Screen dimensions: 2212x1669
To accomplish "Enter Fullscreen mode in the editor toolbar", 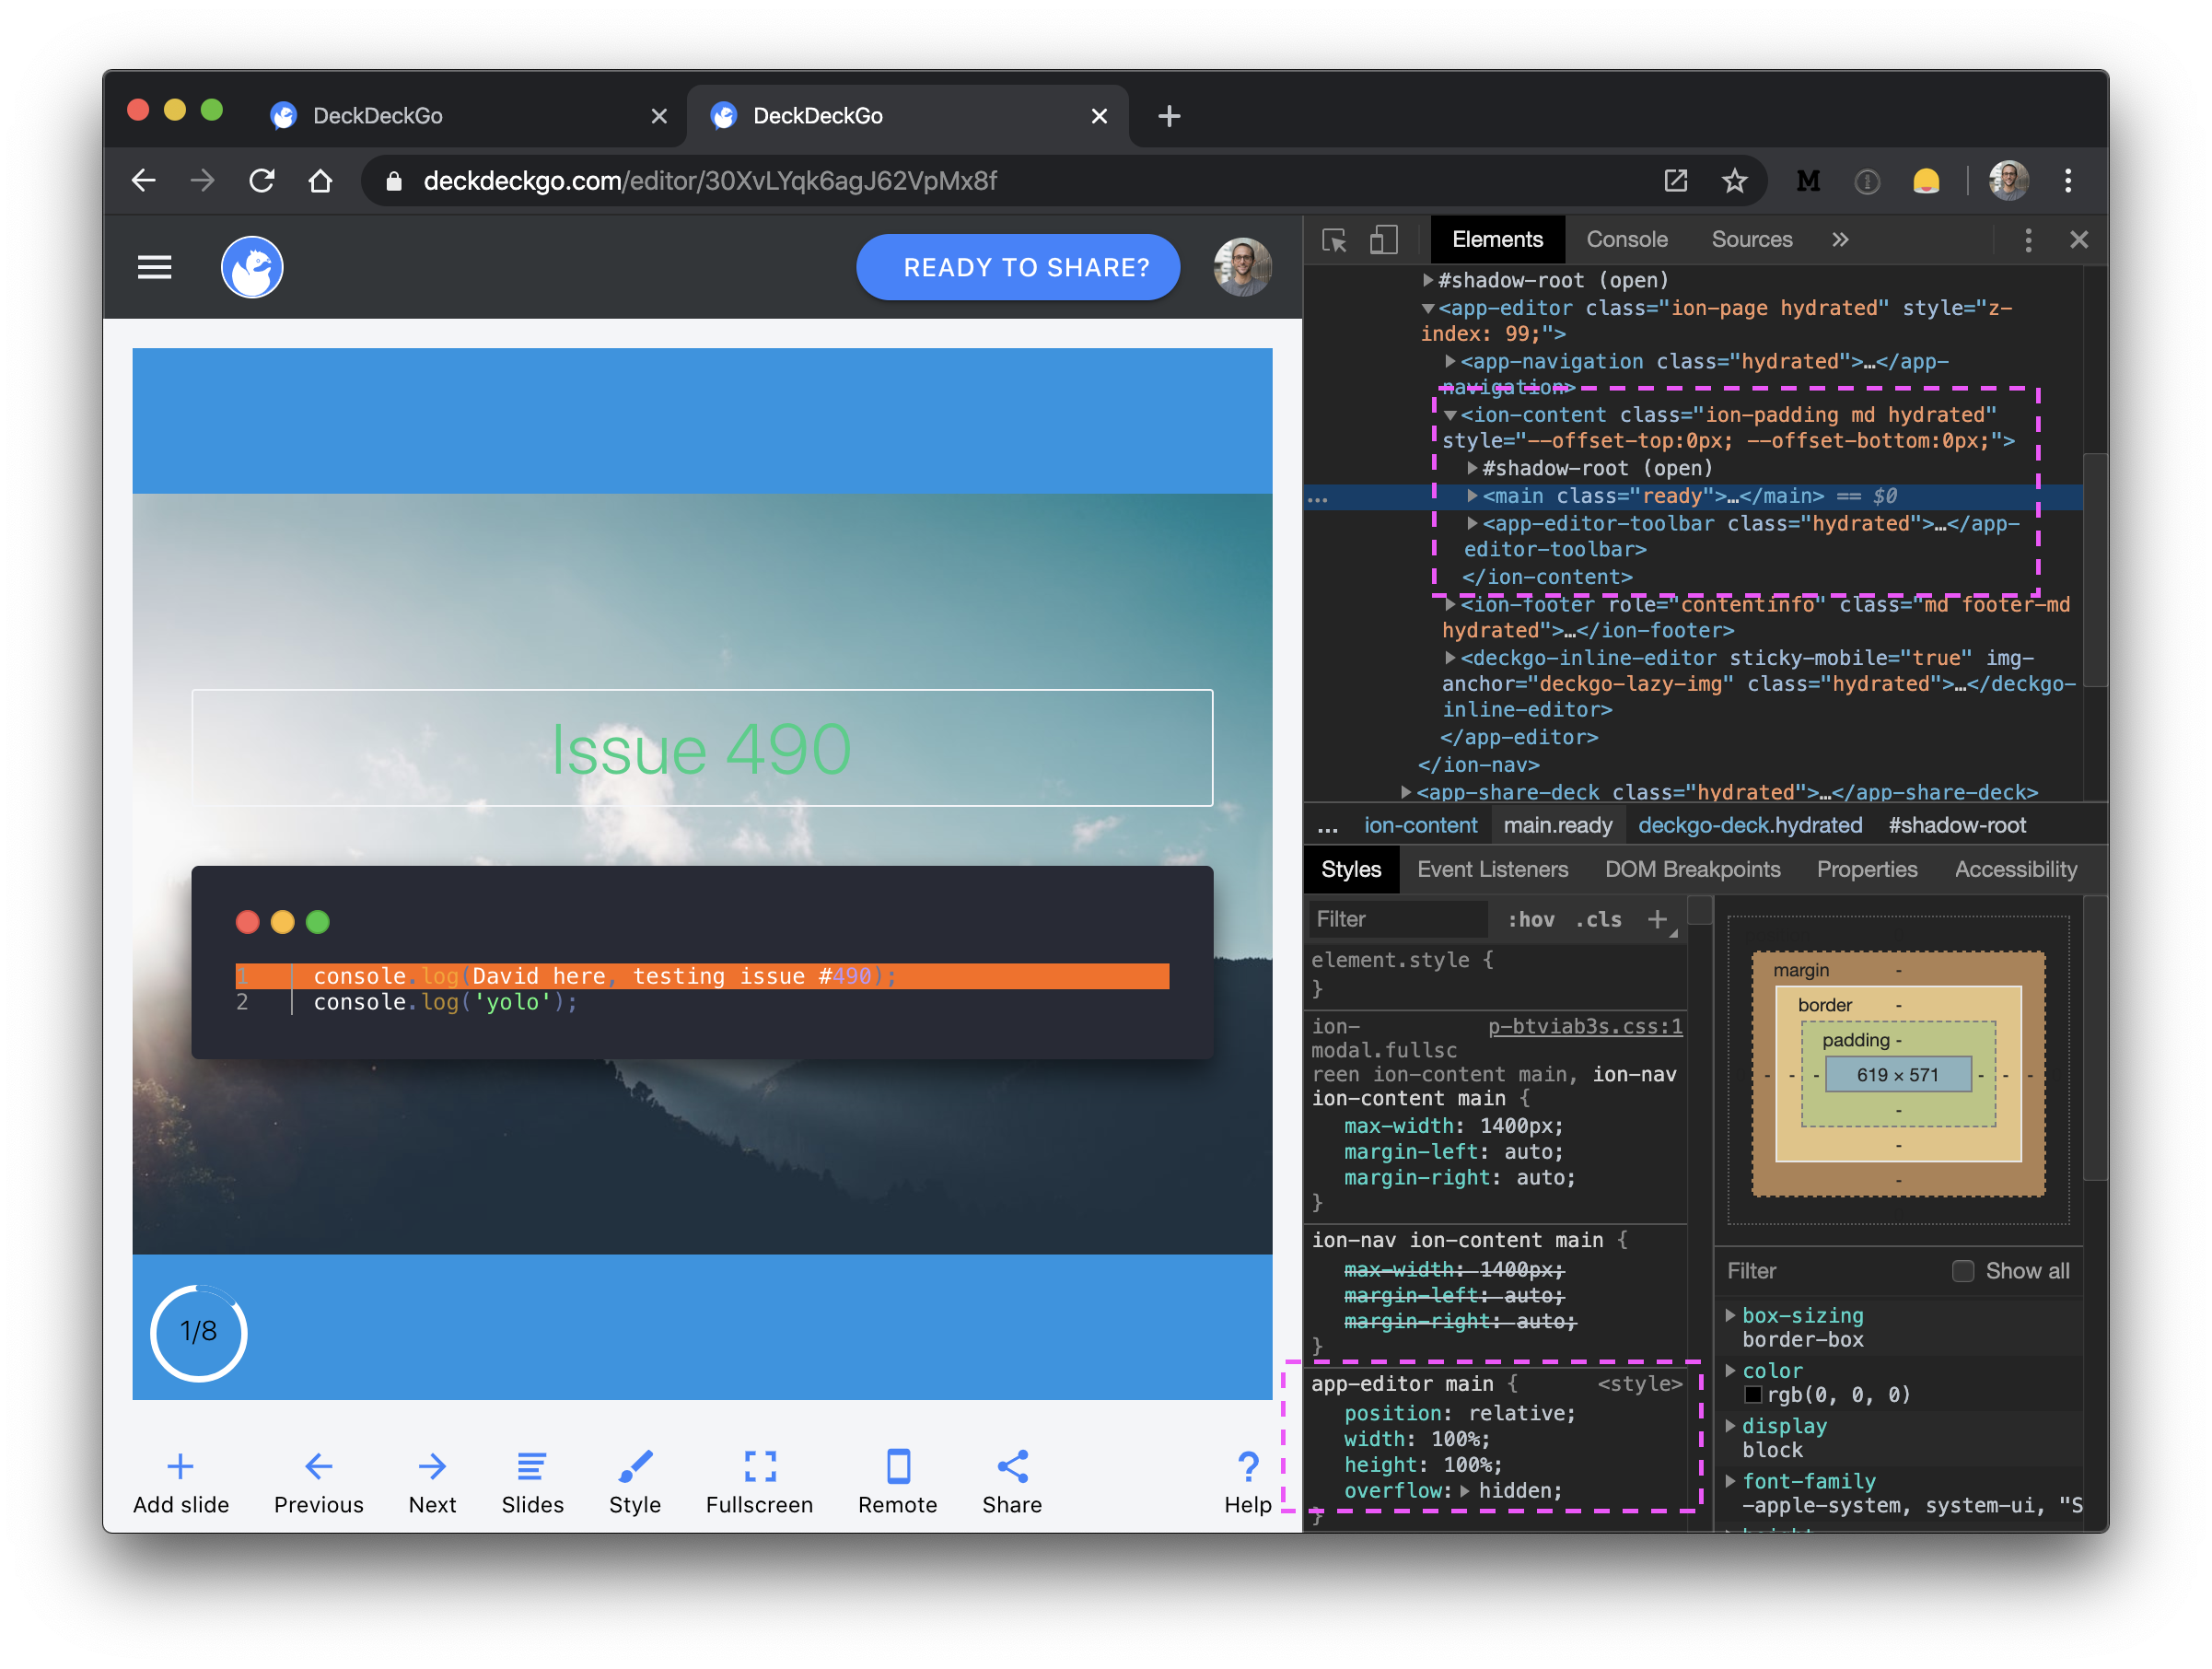I will point(759,1466).
